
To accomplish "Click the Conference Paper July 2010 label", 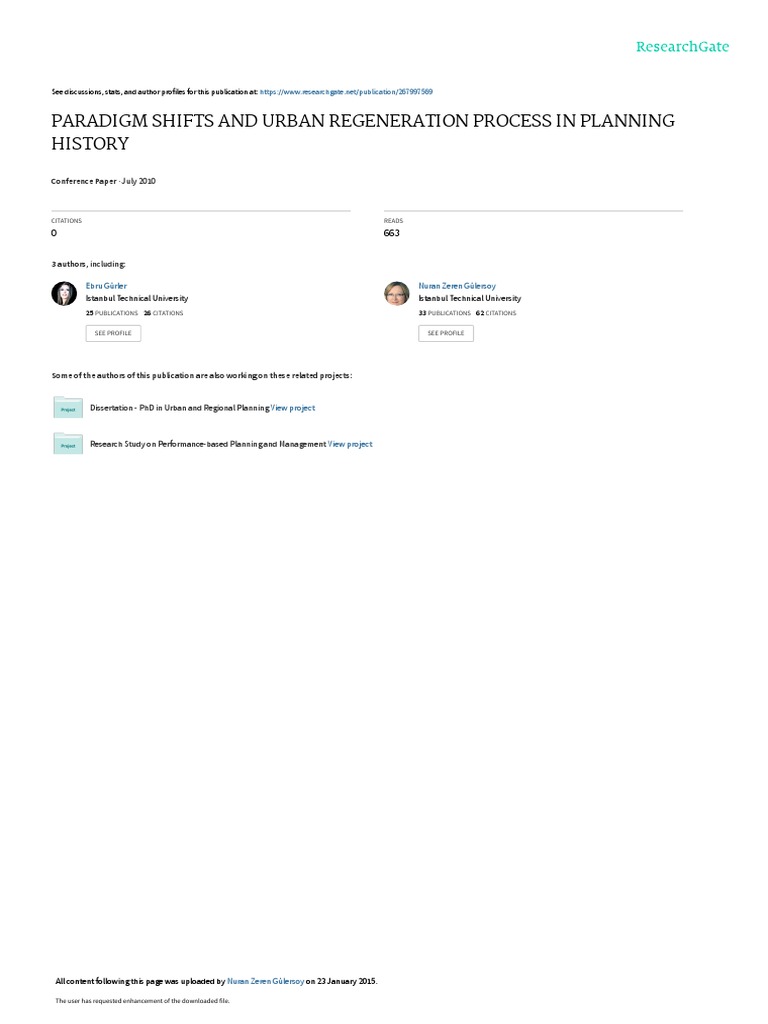I will coord(103,182).
